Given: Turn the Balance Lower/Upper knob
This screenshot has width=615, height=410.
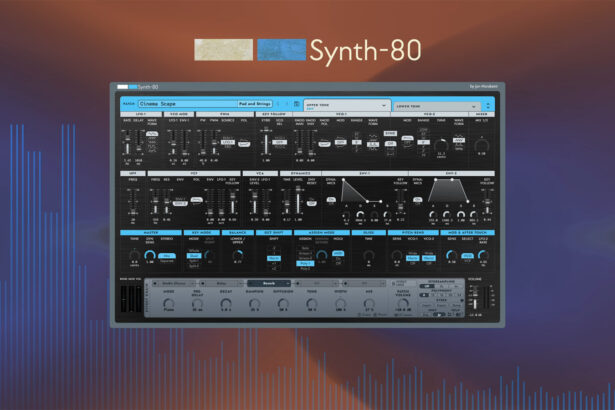Looking at the screenshot, I should click(238, 255).
